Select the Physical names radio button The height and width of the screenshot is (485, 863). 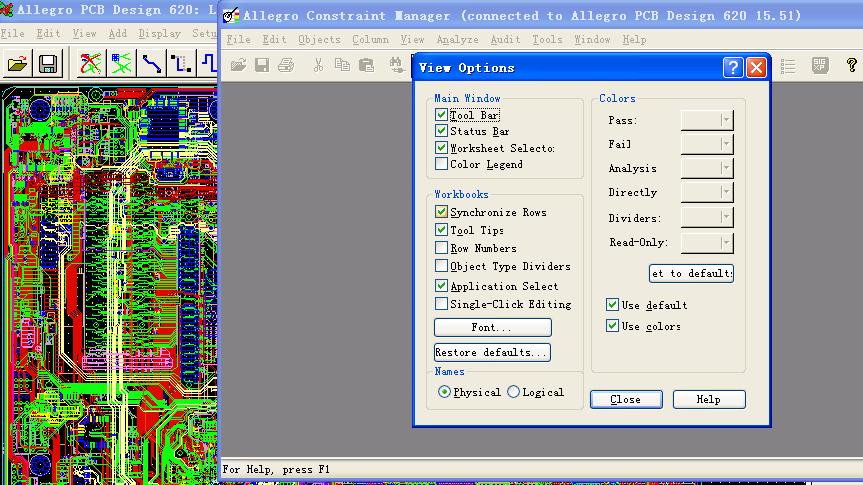pos(444,392)
